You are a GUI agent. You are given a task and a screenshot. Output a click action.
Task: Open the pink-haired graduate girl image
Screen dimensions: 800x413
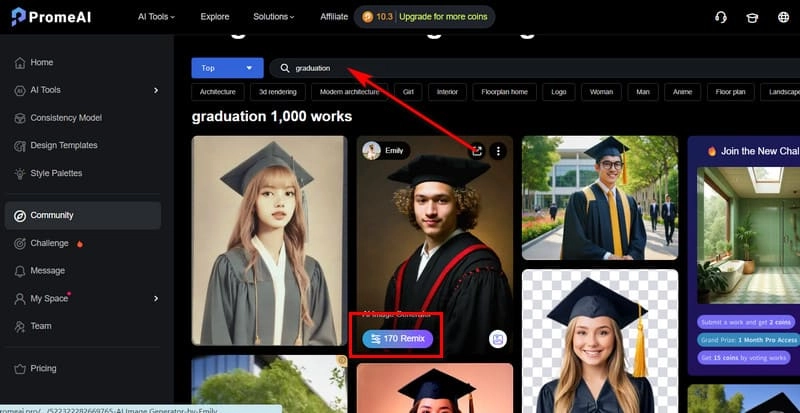click(269, 240)
